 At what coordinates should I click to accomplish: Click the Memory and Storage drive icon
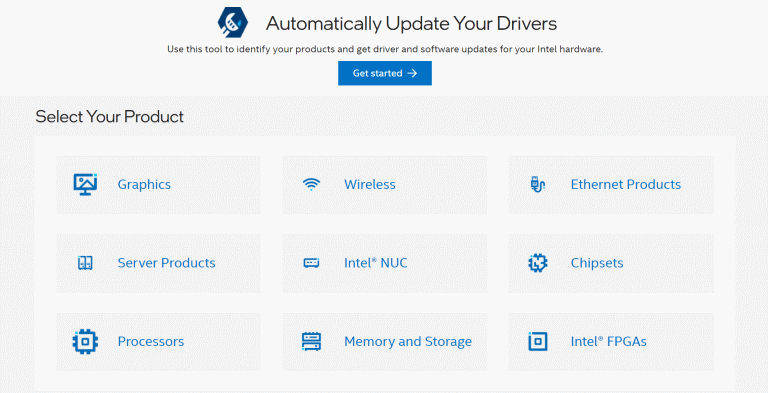click(x=311, y=342)
